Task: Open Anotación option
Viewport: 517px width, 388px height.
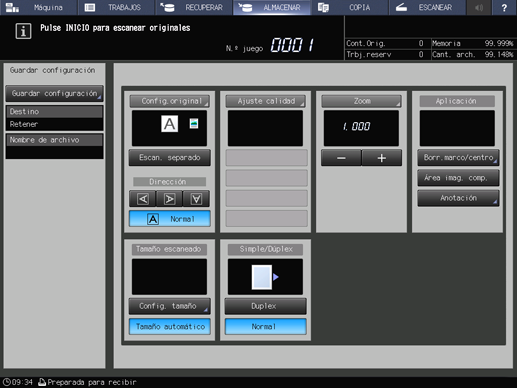Action: (458, 198)
